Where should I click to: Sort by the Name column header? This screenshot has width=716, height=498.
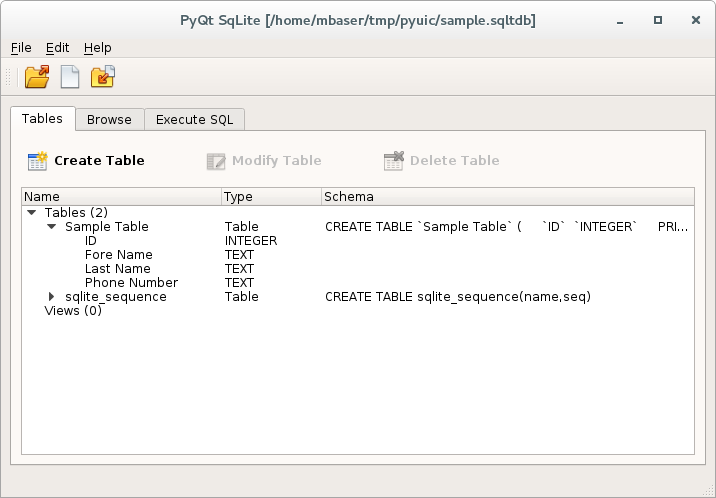(122, 197)
